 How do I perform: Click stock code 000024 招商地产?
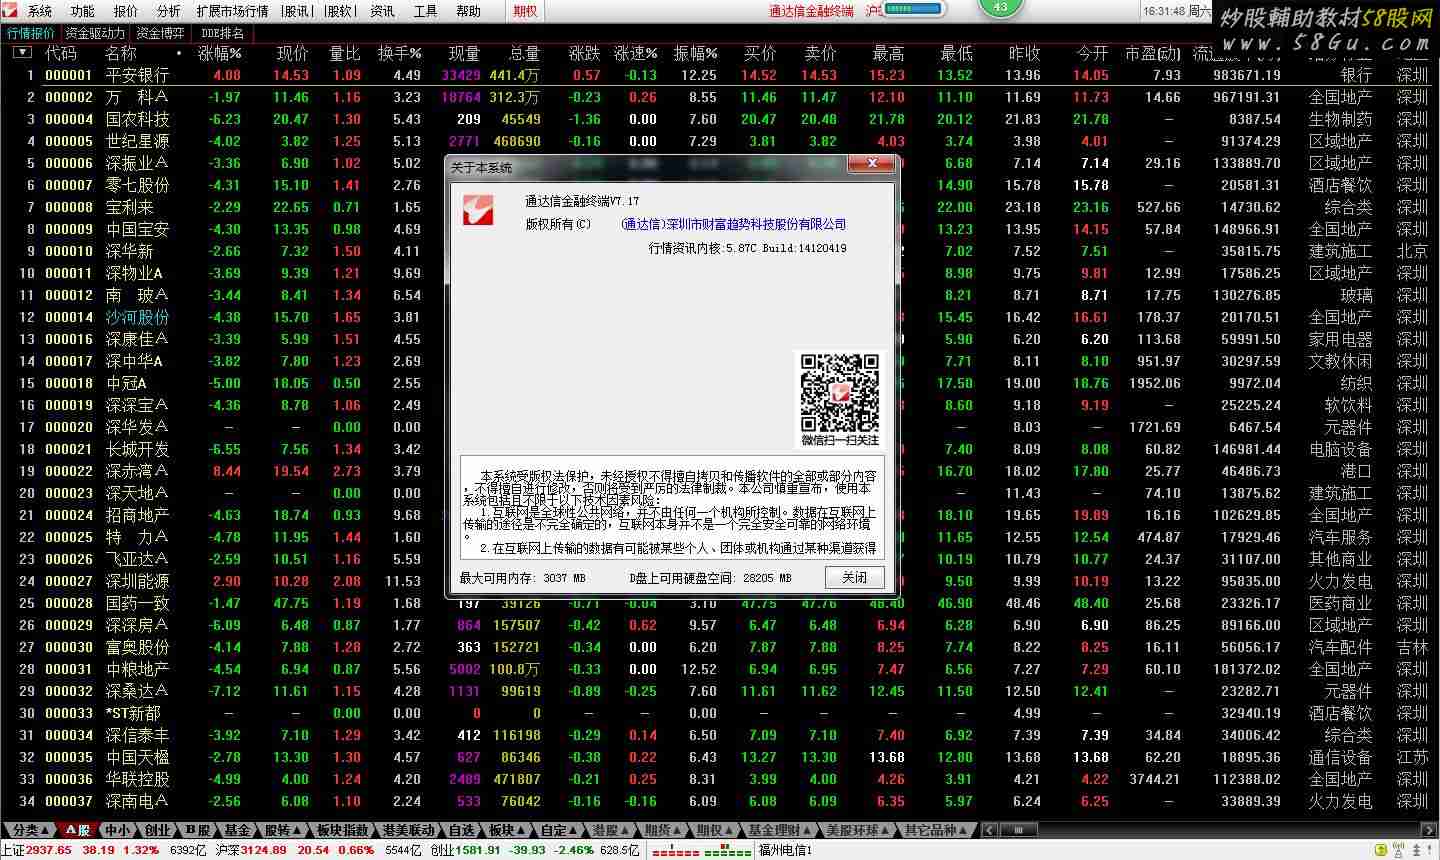click(69, 515)
